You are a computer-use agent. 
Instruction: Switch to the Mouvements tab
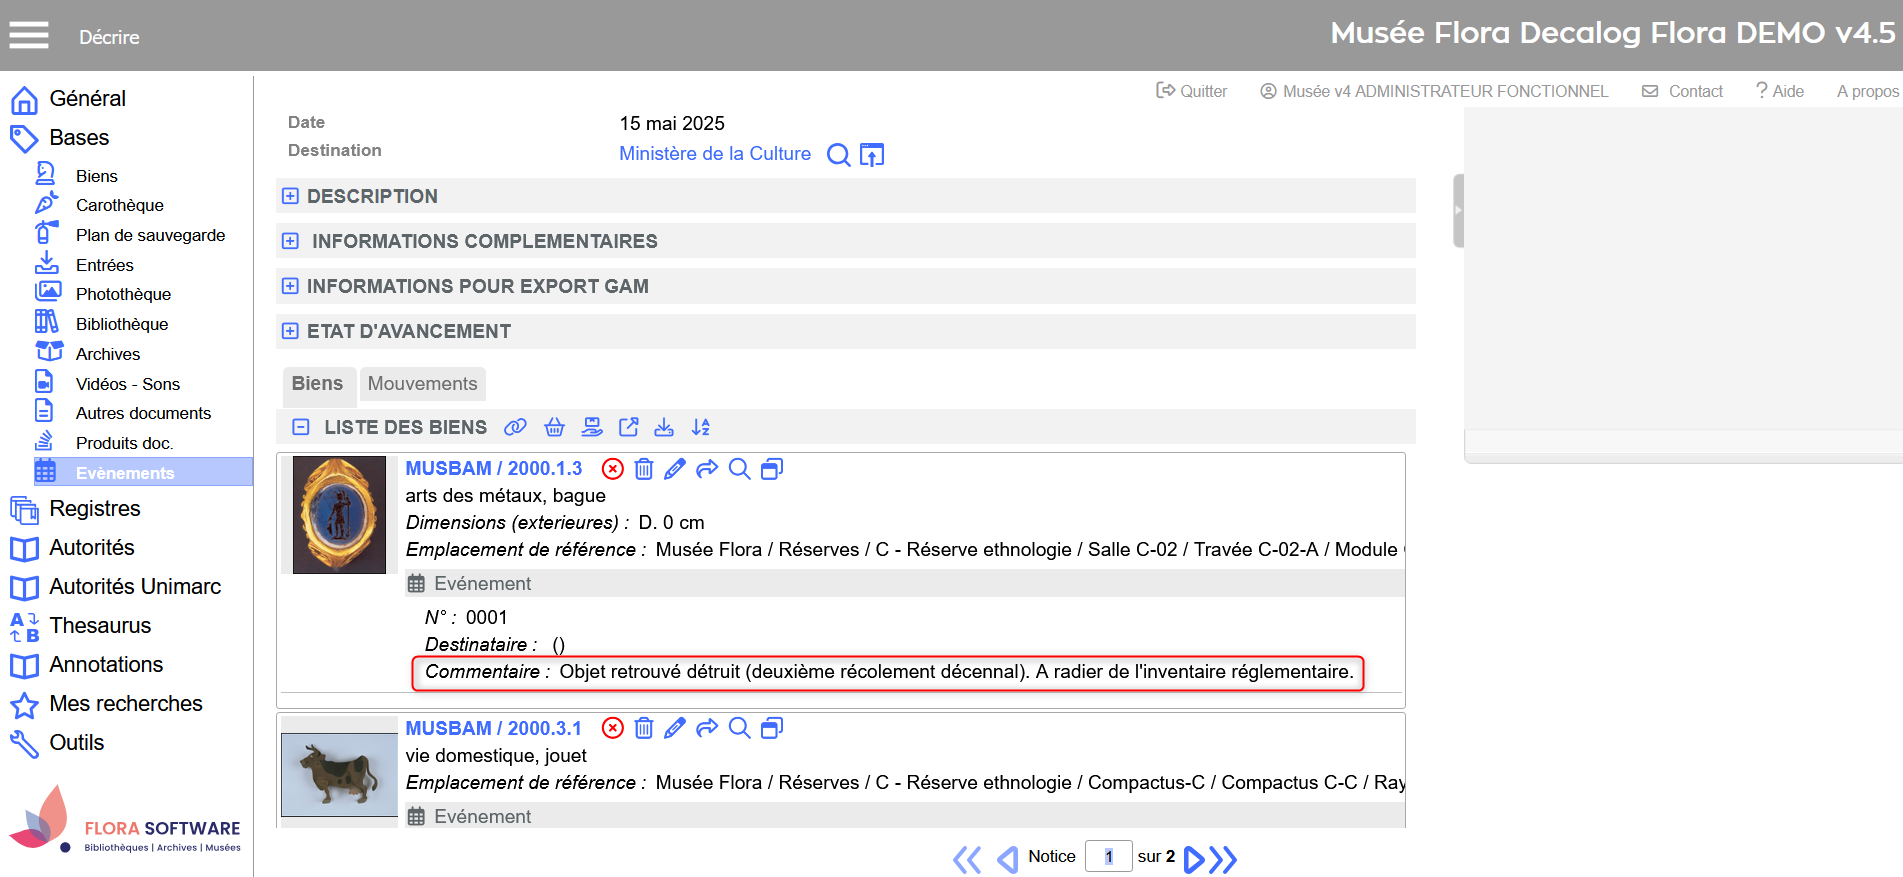[x=422, y=384]
